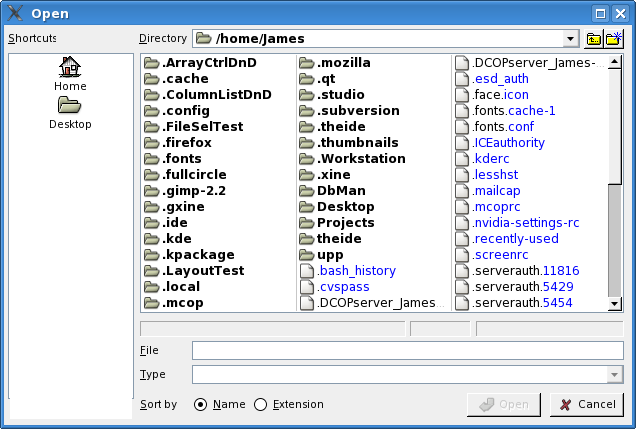Screen dimensions: 636x429
Task: Select the .nvidia-settings-rc file
Action: [525, 223]
